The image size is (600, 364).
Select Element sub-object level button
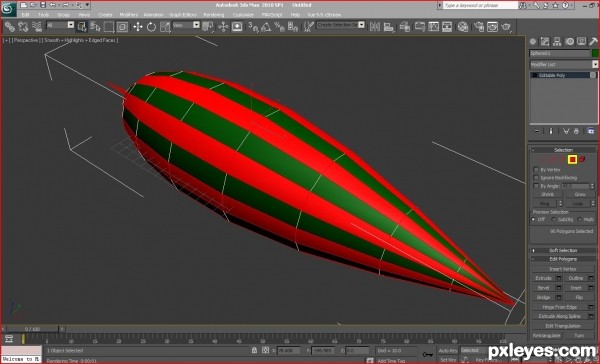coord(582,159)
